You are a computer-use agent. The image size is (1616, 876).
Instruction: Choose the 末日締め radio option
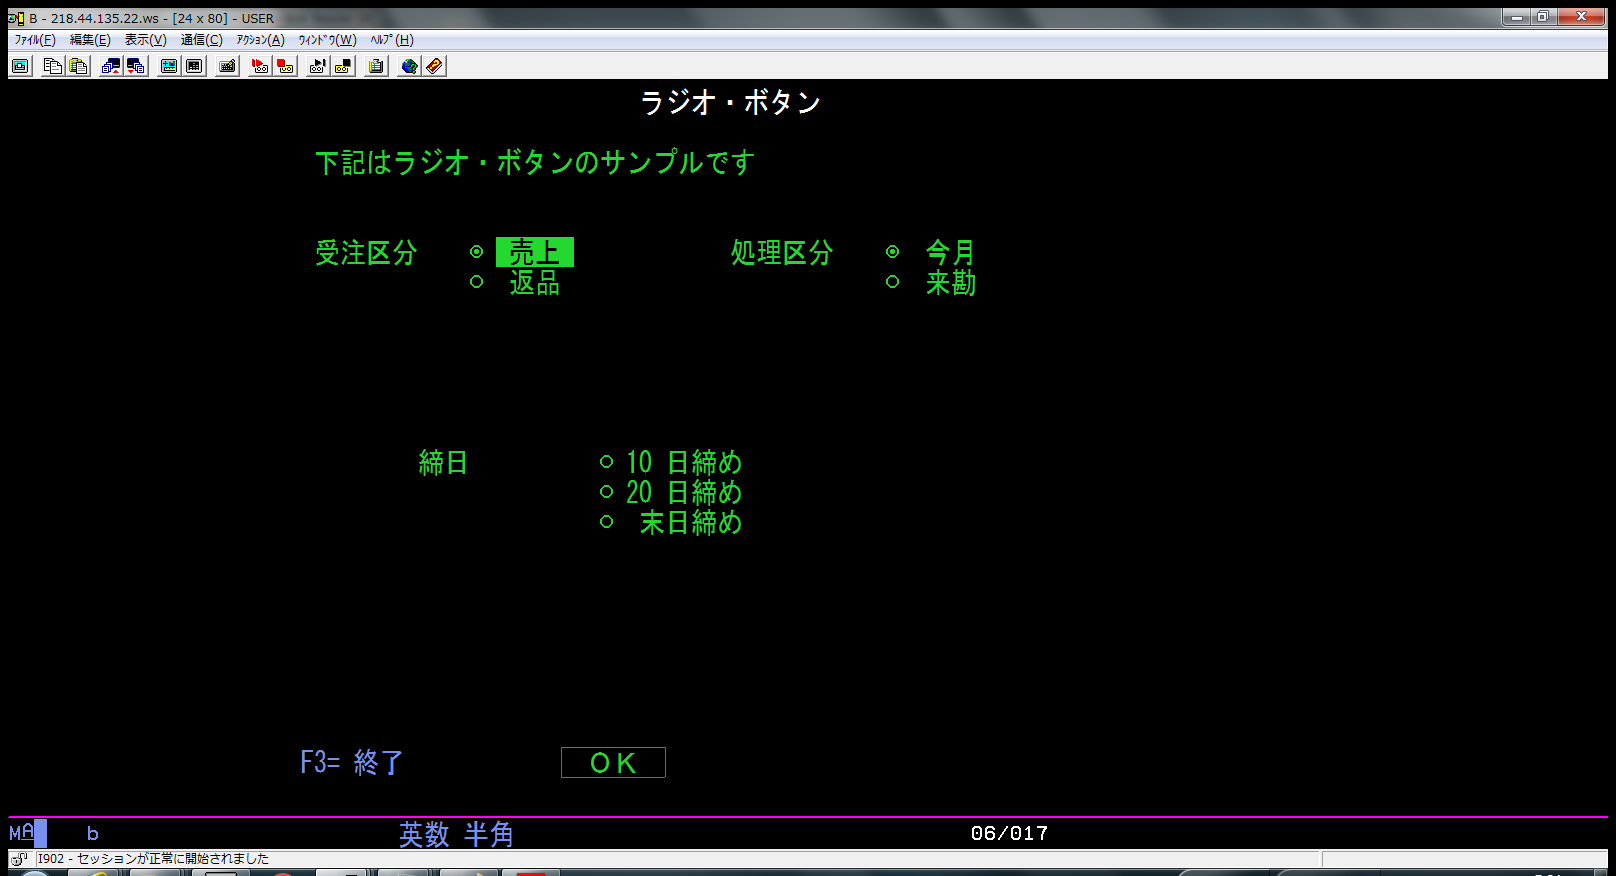tap(606, 522)
